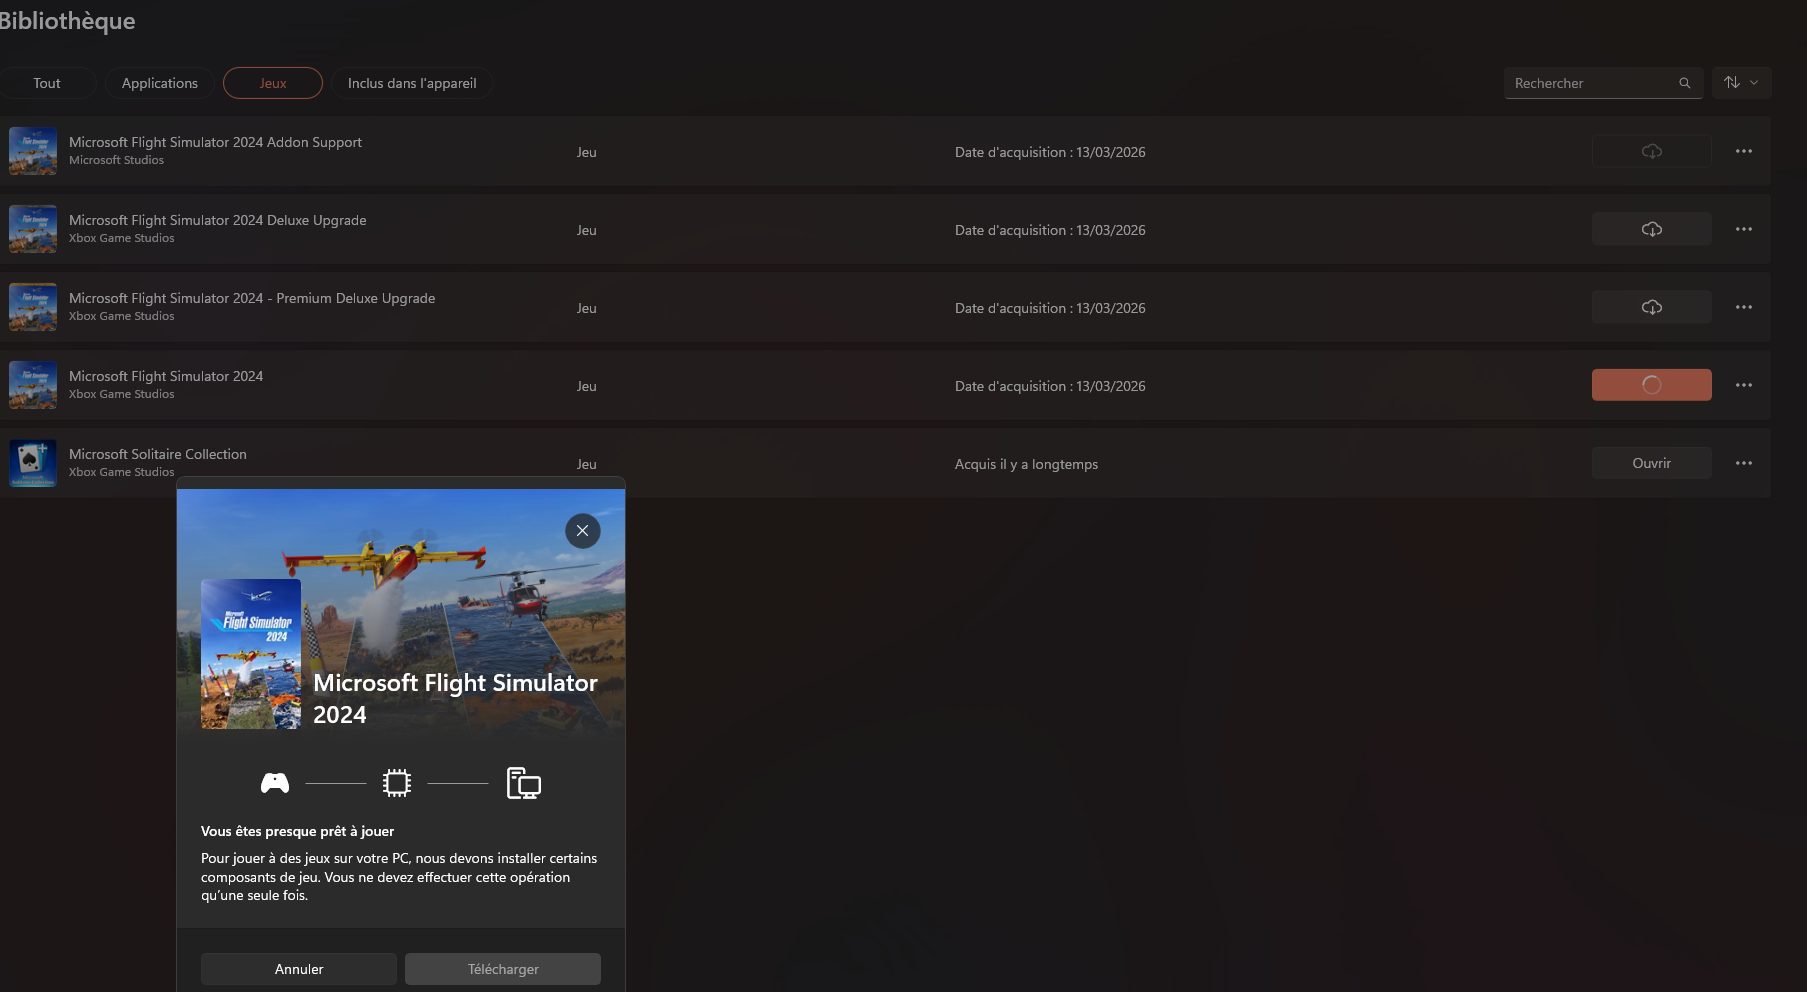The height and width of the screenshot is (992, 1807).
Task: Click the Flight Simulator box art in dialog
Action: (x=251, y=654)
